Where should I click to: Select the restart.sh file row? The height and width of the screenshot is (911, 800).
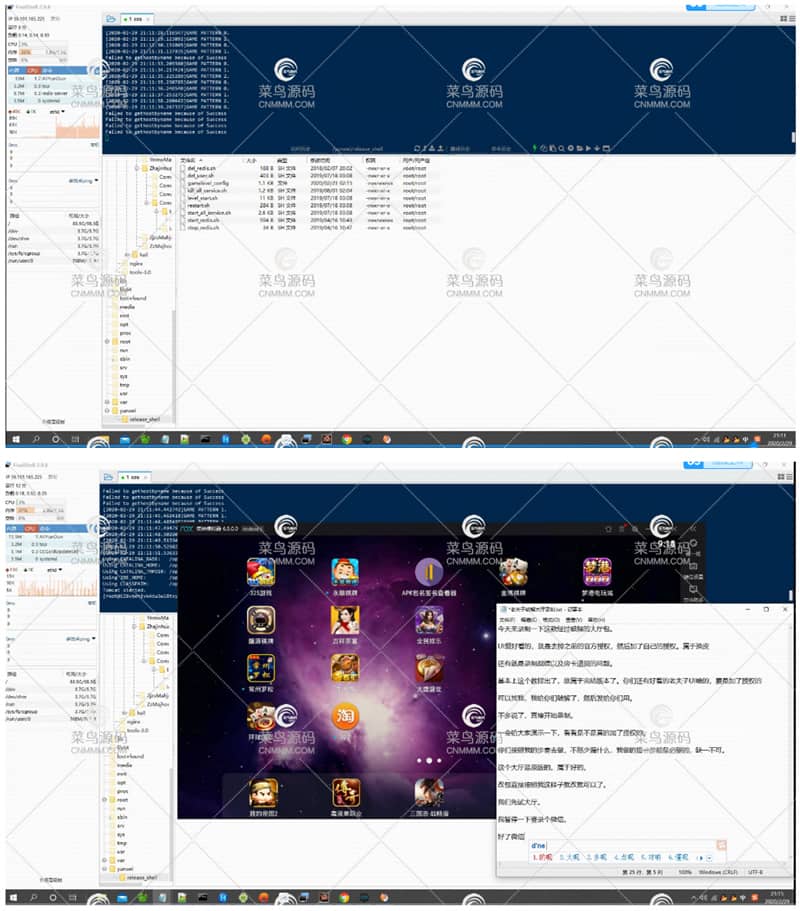coord(305,205)
